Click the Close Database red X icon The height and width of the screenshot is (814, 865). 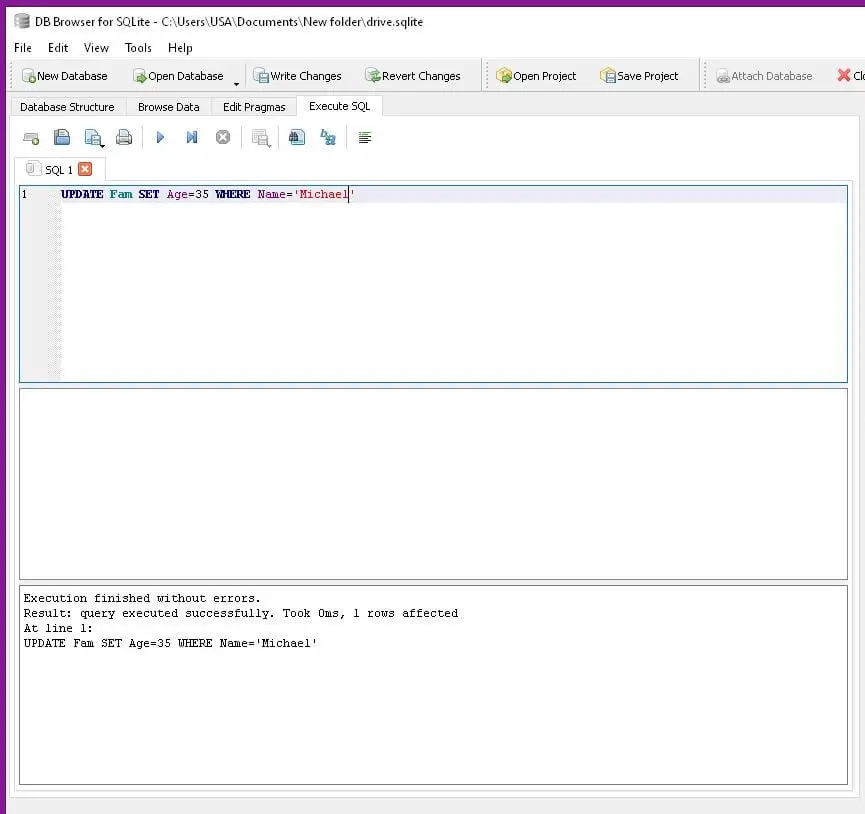[x=843, y=75]
